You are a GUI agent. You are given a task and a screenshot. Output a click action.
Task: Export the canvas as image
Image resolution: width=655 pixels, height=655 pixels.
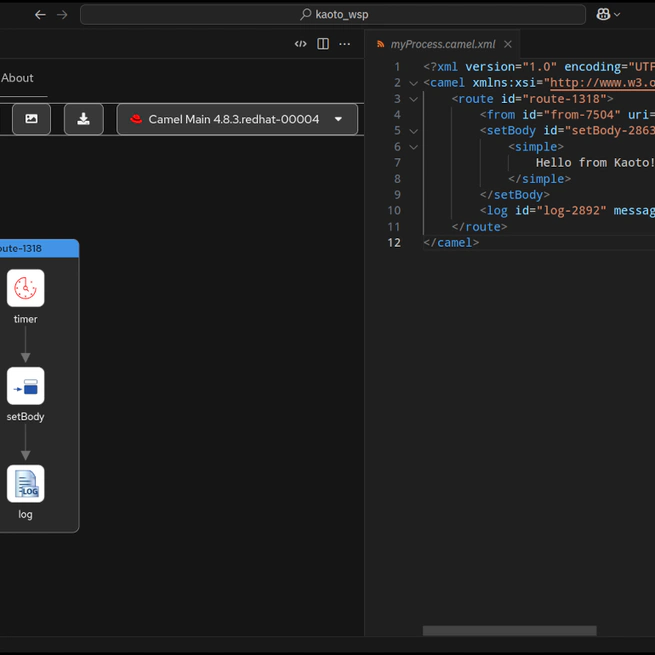click(32, 119)
